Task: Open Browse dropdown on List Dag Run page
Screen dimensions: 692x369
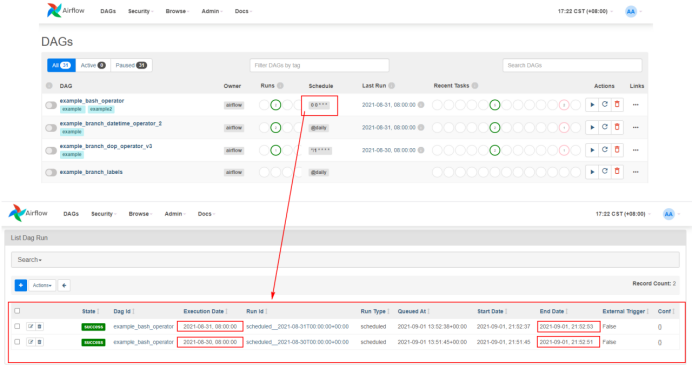Action: pyautogui.click(x=140, y=214)
